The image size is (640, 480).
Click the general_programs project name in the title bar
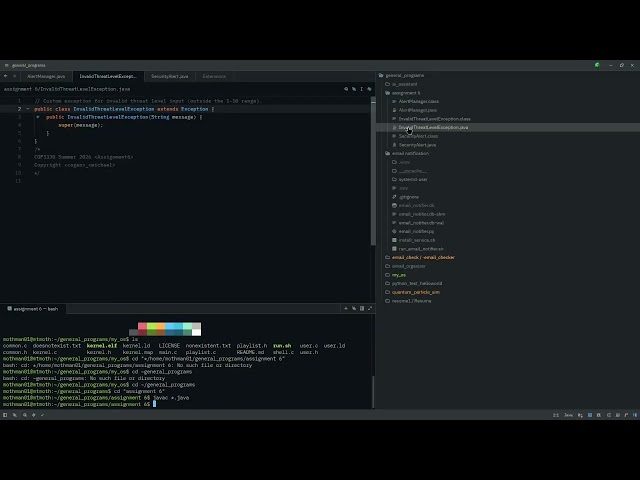point(29,65)
